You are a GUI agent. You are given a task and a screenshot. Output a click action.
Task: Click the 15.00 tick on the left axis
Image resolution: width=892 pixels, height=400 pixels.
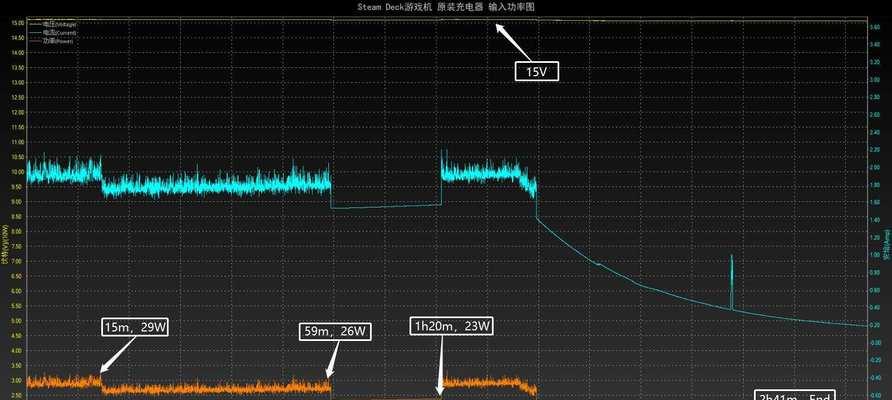pos(18,23)
